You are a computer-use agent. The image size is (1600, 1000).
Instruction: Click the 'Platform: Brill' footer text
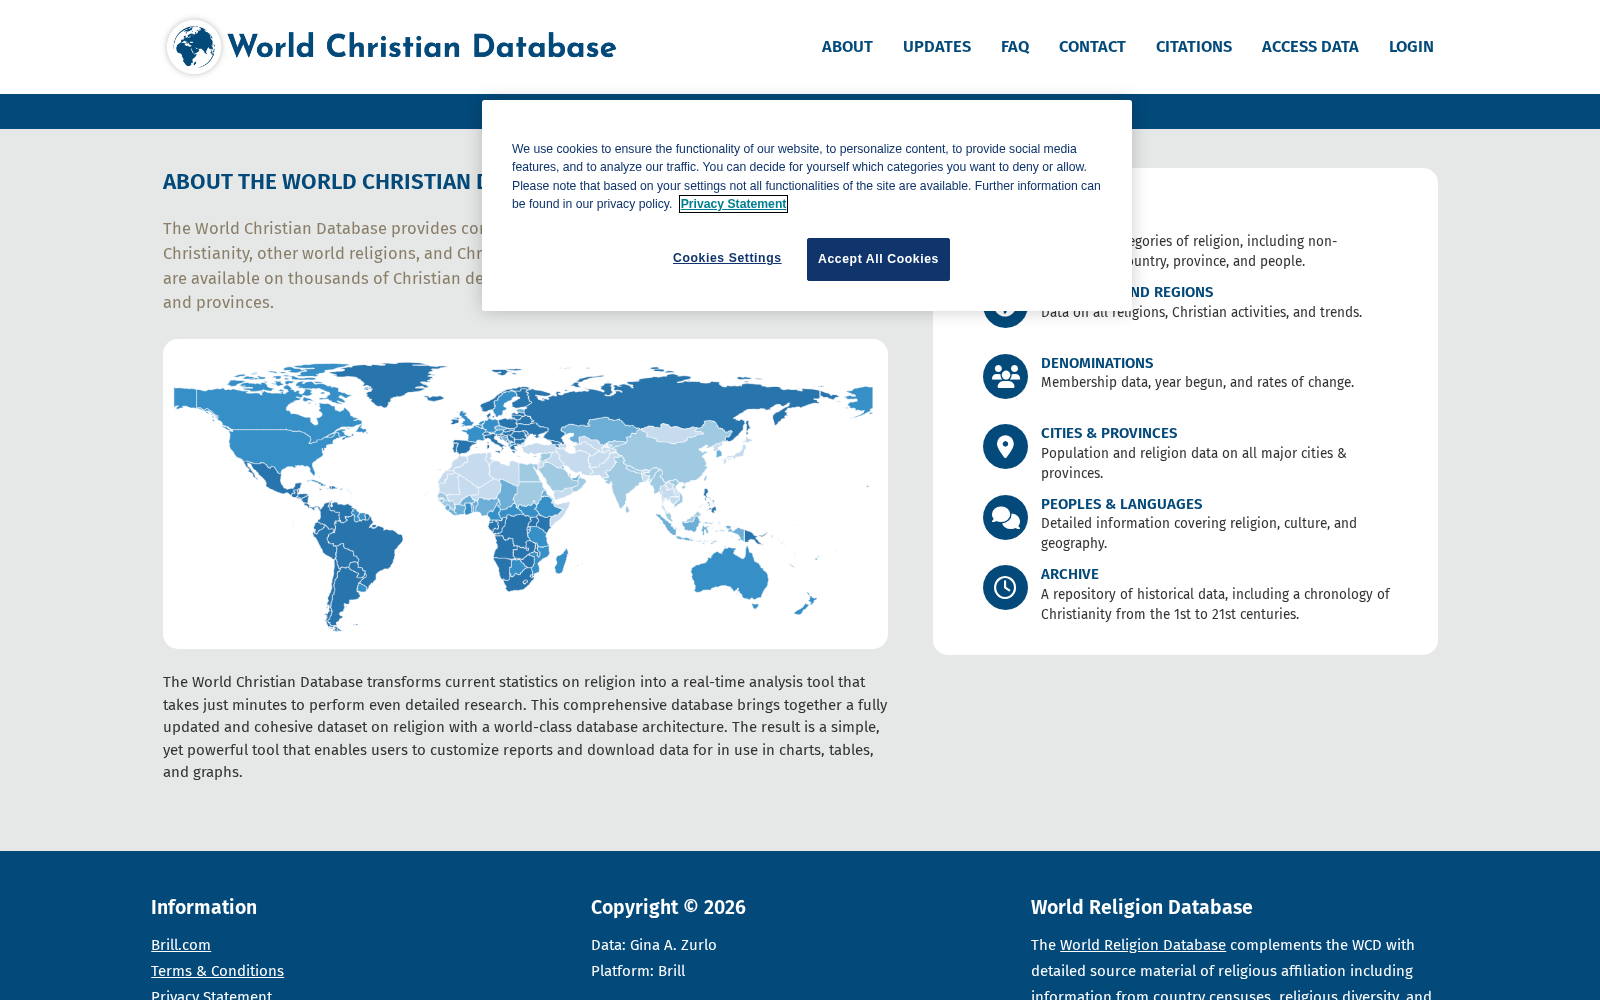638,971
